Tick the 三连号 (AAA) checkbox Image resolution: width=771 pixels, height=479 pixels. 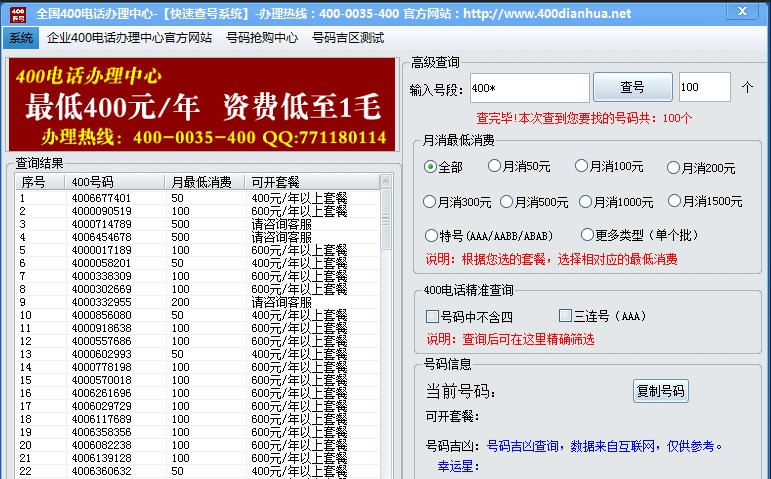pos(565,316)
